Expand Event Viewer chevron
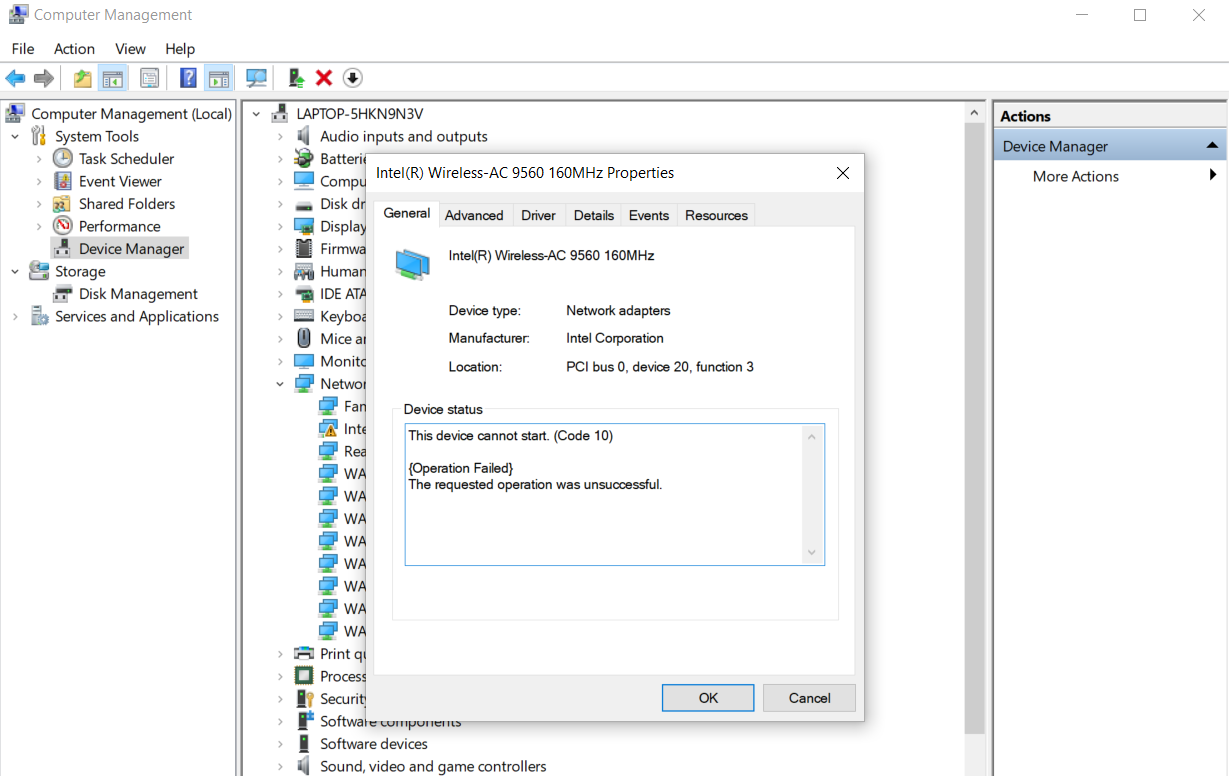The height and width of the screenshot is (776, 1229). click(39, 182)
